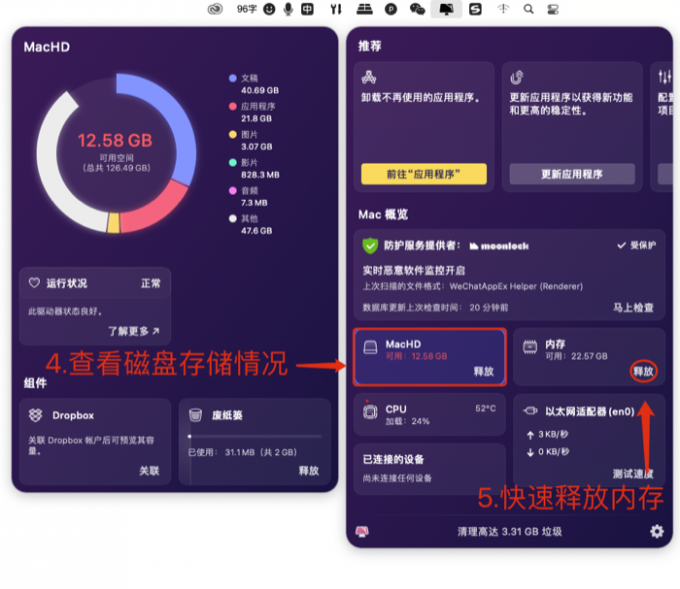680x589 pixels.
Task: Click the MacHD disk drive icon
Action: [x=370, y=347]
